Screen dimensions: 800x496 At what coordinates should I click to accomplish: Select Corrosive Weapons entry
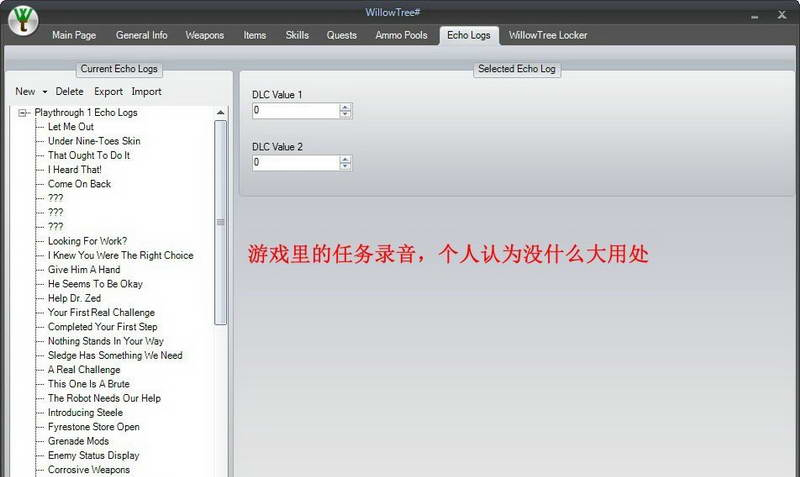tap(89, 469)
